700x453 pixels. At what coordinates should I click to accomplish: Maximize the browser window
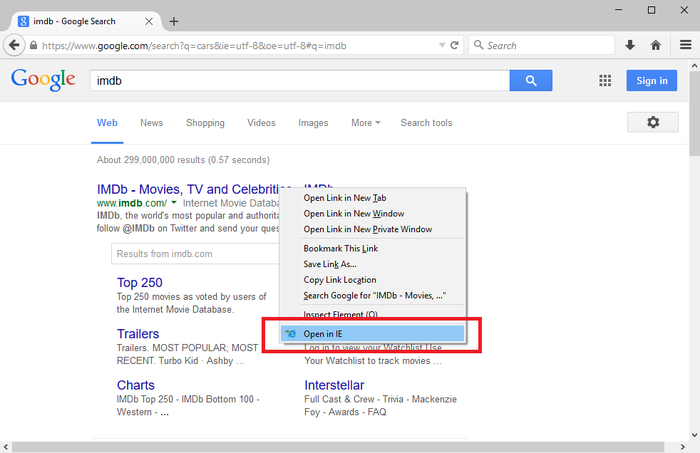point(651,10)
